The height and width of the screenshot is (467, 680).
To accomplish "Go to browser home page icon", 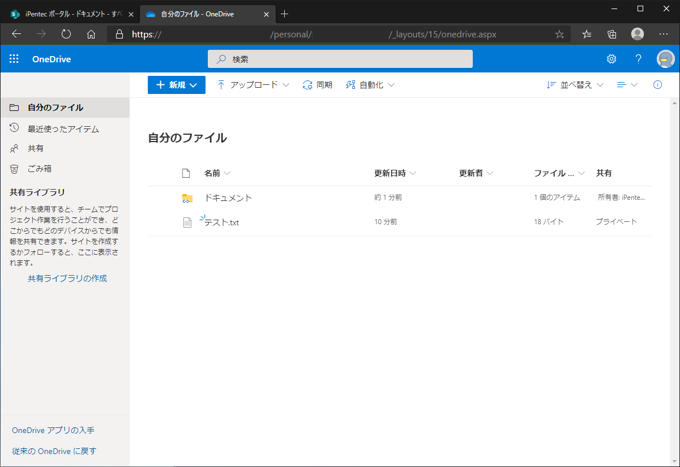I will pyautogui.click(x=91, y=34).
